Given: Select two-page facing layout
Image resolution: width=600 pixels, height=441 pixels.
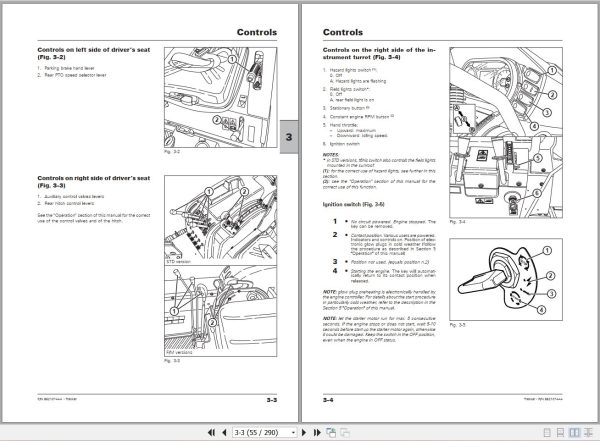Looking at the screenshot, I should pos(574,433).
